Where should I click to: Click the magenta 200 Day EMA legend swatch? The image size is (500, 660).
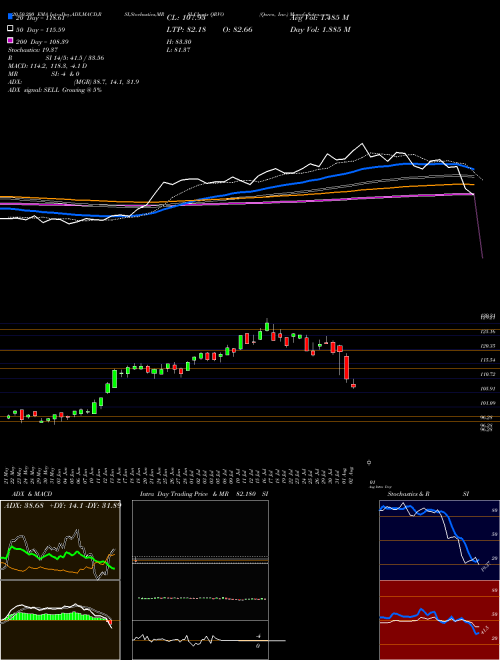pos(11,40)
